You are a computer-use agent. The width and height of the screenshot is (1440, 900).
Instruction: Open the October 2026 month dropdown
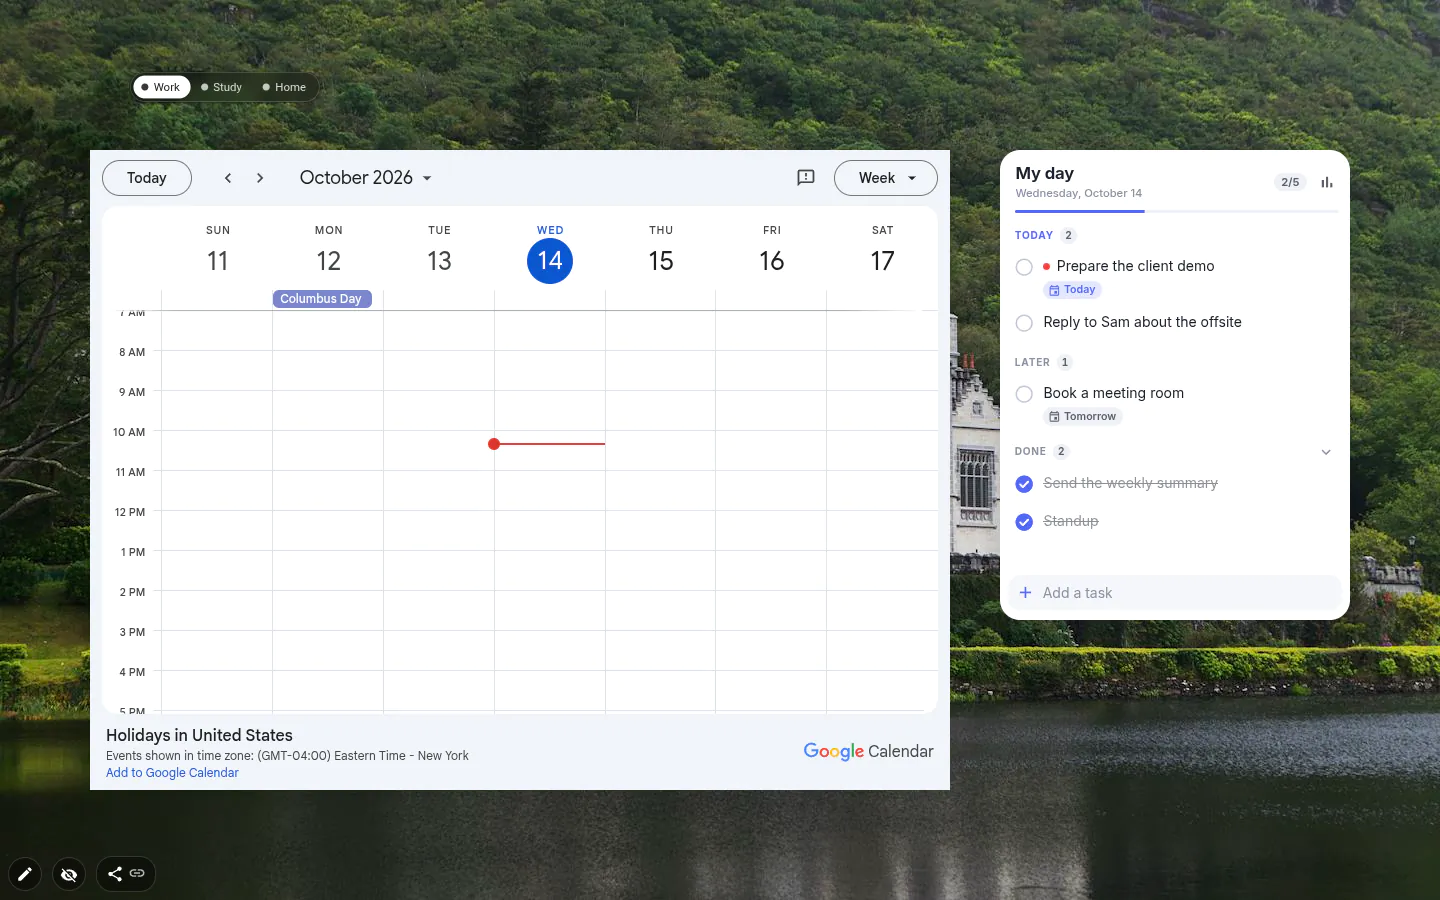click(366, 178)
